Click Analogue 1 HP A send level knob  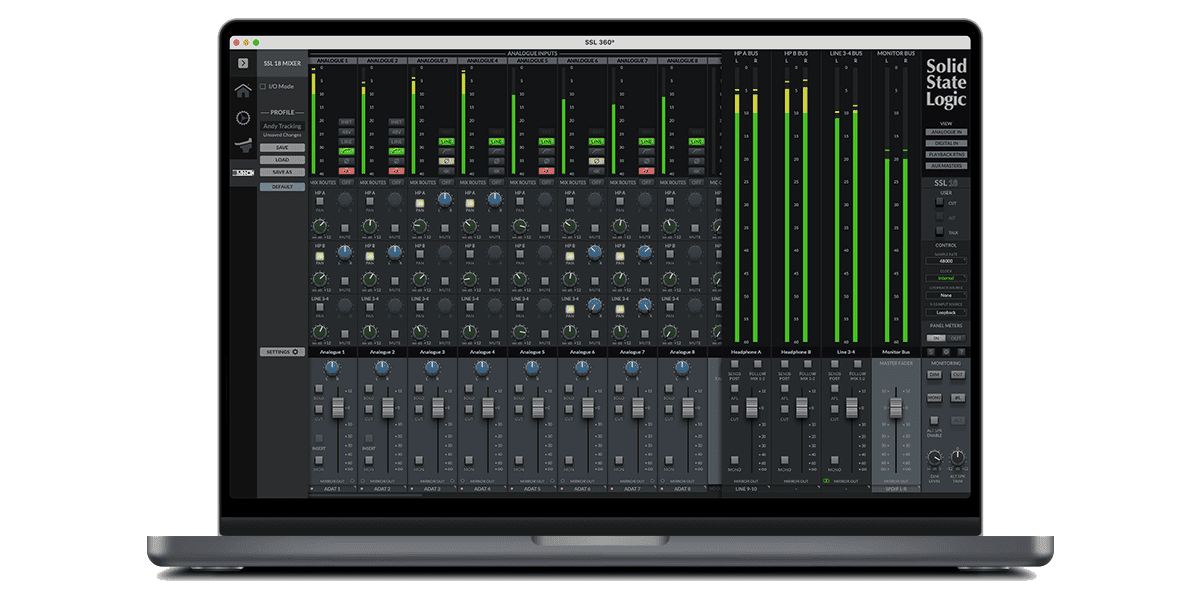[x=320, y=226]
